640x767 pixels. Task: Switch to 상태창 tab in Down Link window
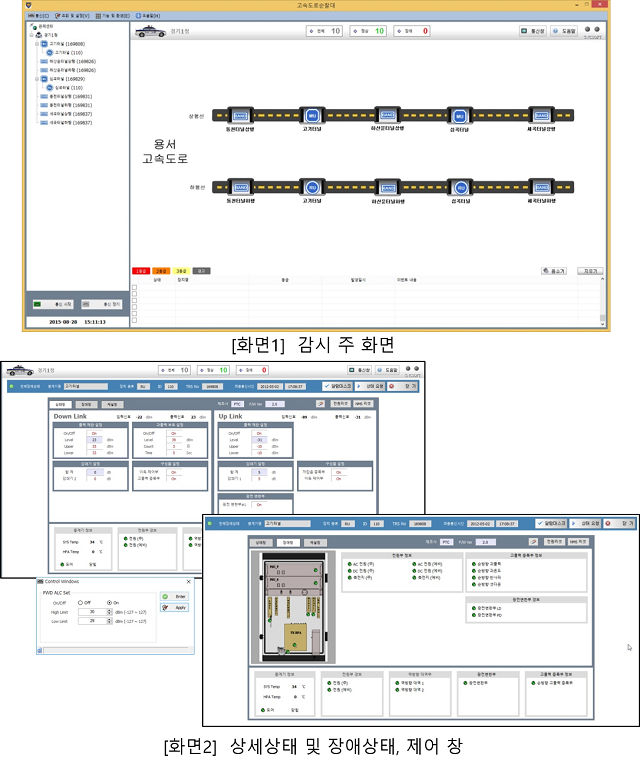click(61, 405)
